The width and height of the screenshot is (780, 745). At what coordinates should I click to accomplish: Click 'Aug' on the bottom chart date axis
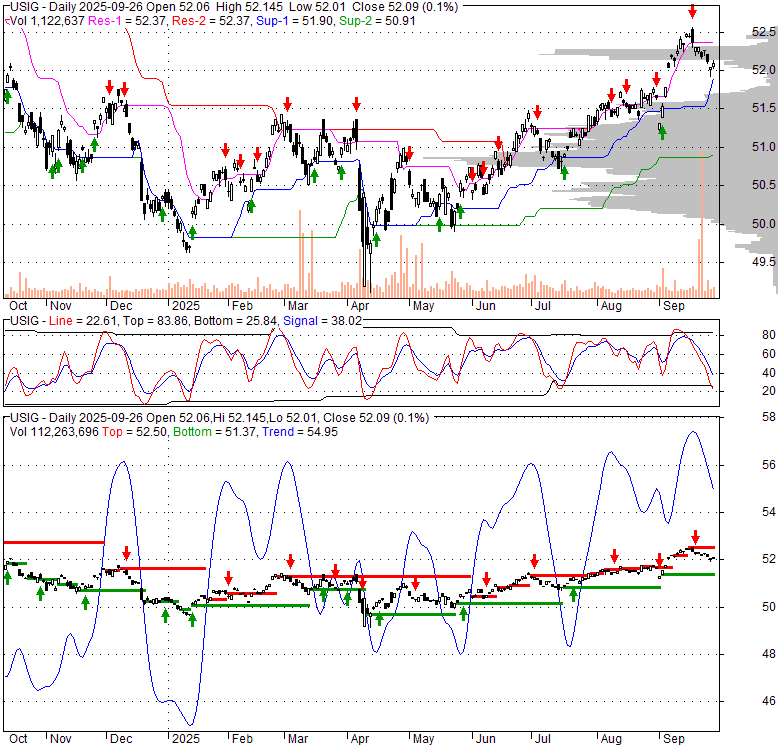tap(611, 739)
